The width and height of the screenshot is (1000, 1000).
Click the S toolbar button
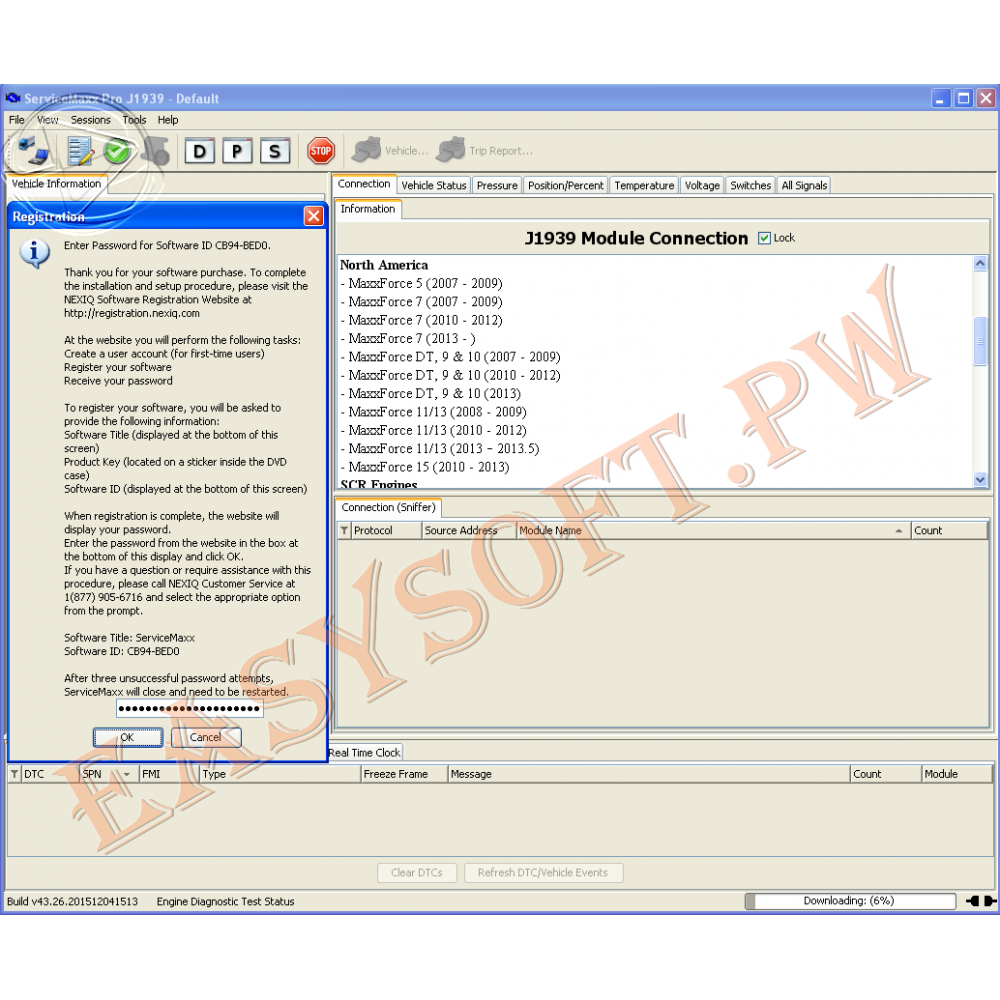pyautogui.click(x=275, y=151)
